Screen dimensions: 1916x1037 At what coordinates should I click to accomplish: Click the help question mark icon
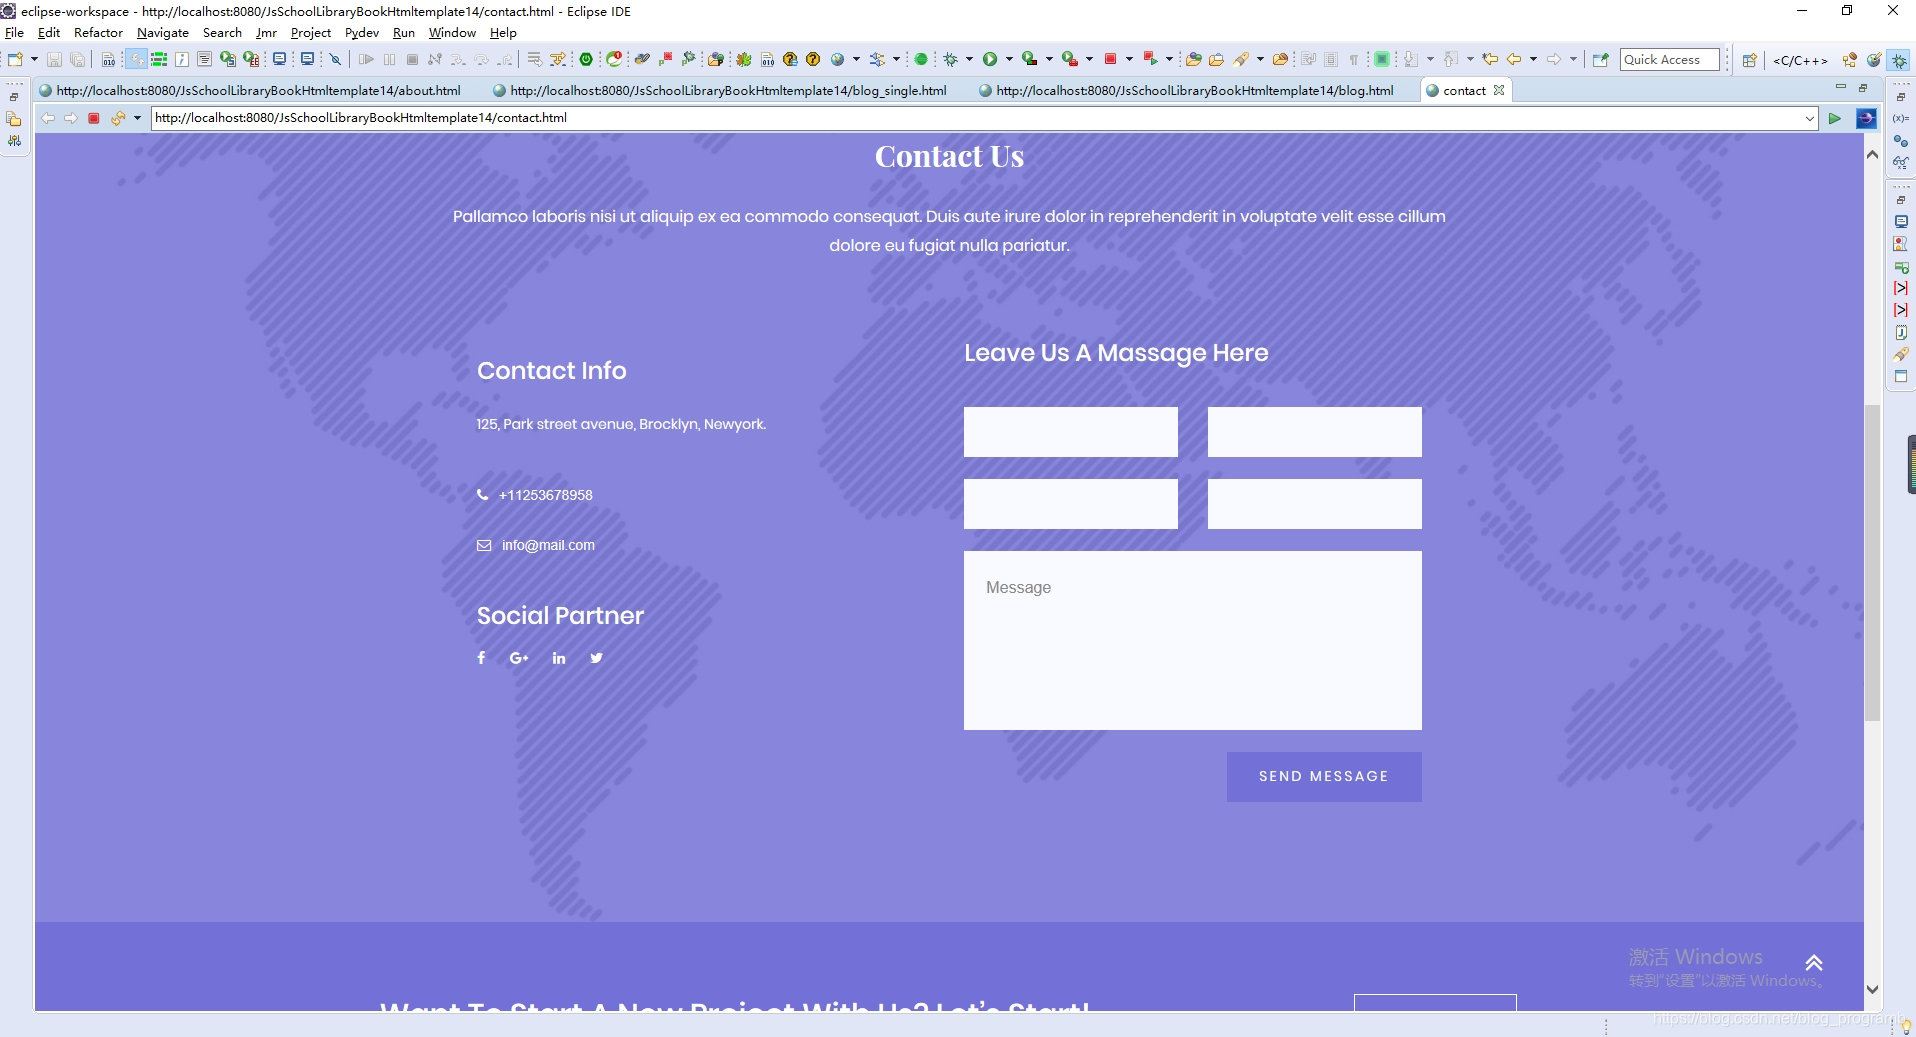click(x=813, y=60)
